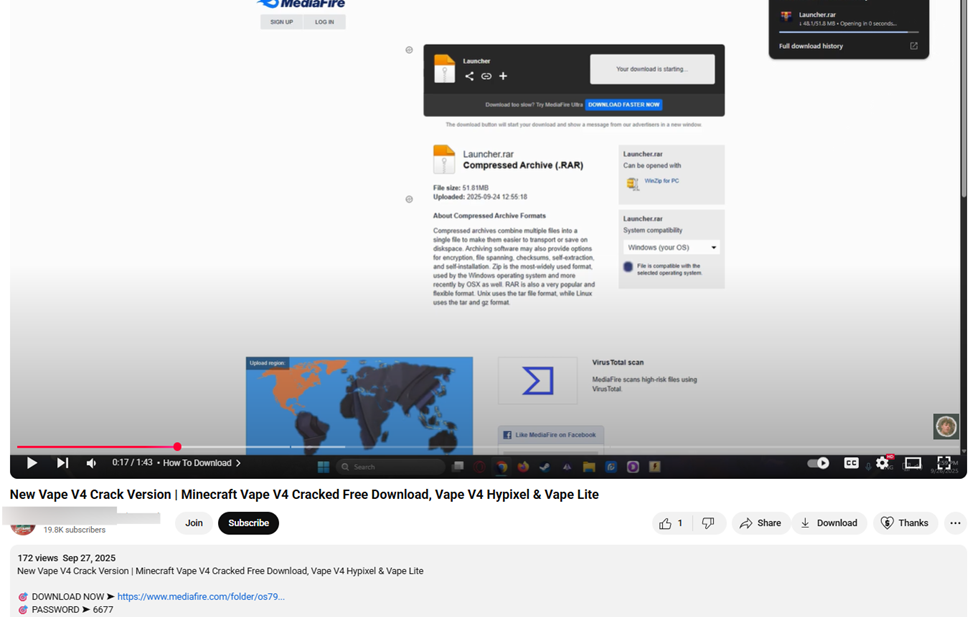Expand the How To Download chapter

202,463
